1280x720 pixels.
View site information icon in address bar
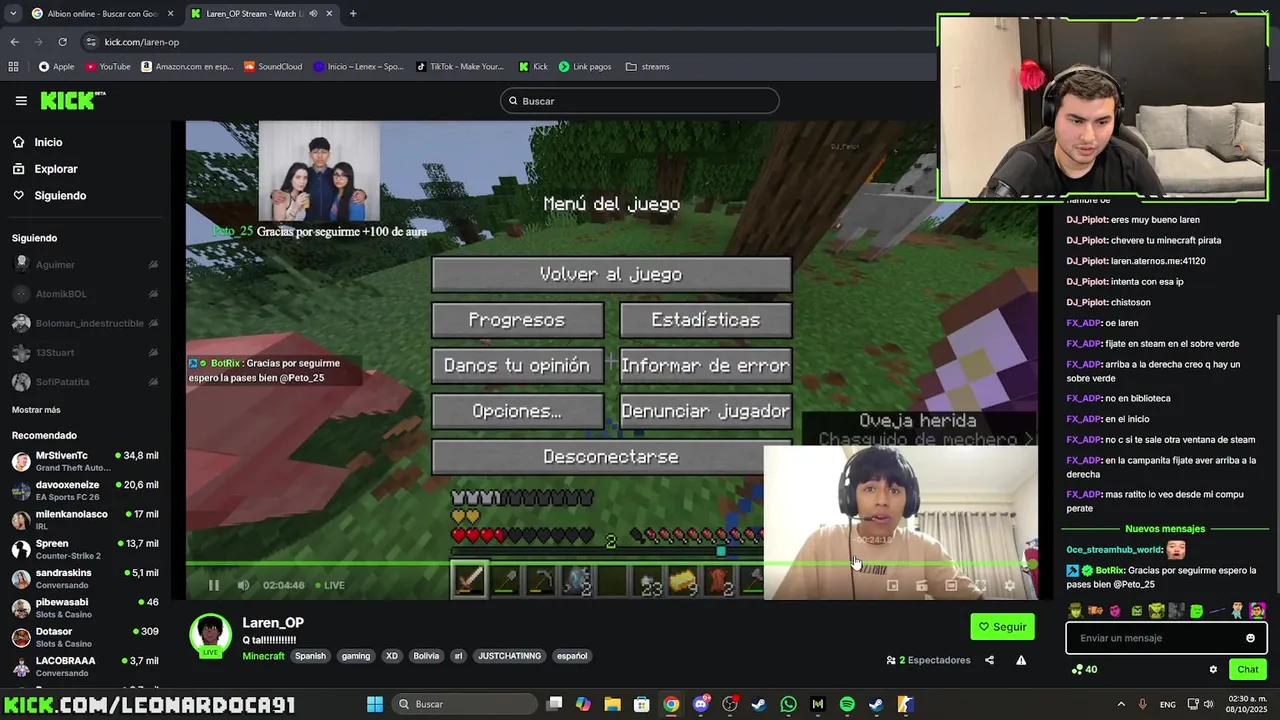pyautogui.click(x=91, y=42)
